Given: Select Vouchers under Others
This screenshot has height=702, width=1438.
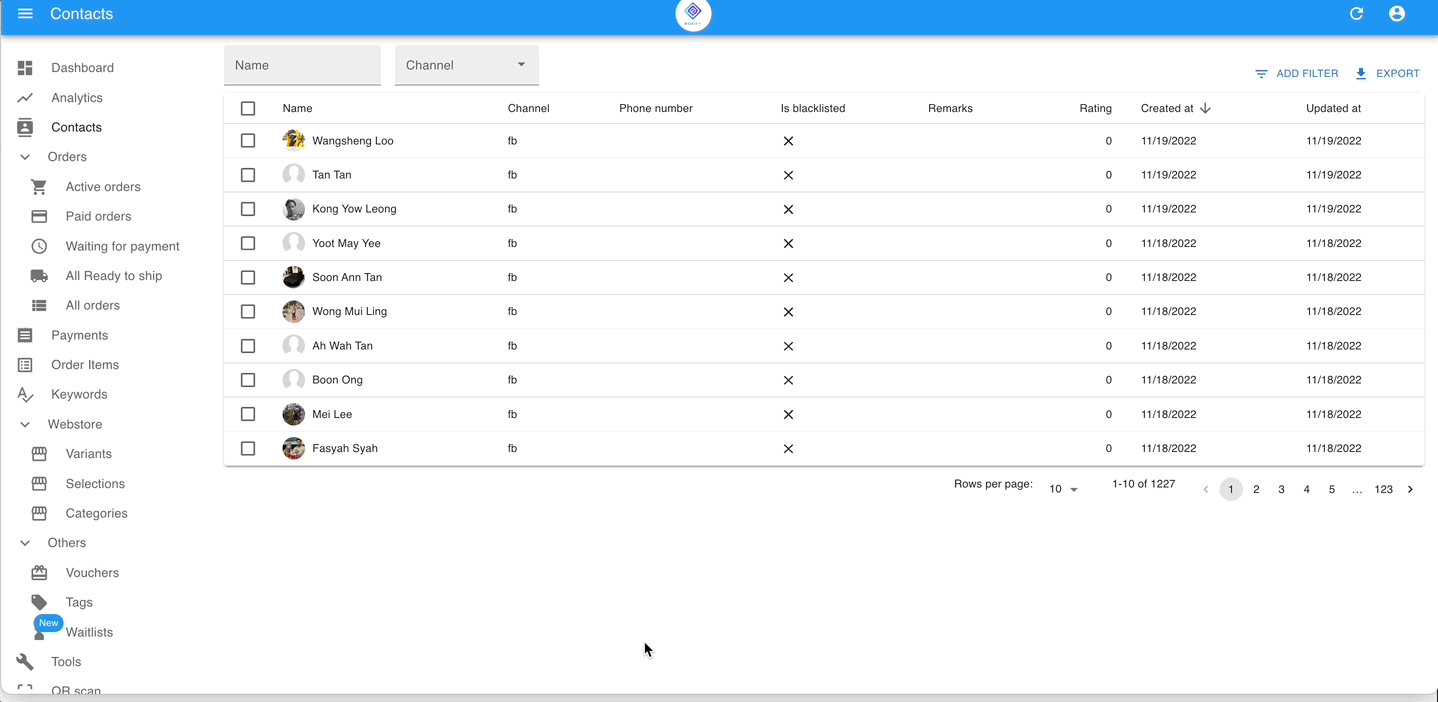Looking at the screenshot, I should 38,572.
